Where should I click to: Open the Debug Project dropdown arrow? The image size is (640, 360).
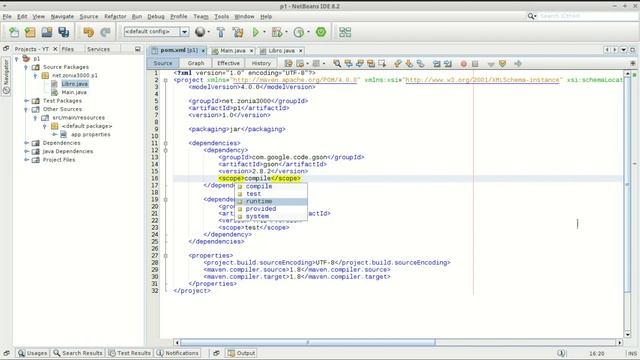(286, 32)
